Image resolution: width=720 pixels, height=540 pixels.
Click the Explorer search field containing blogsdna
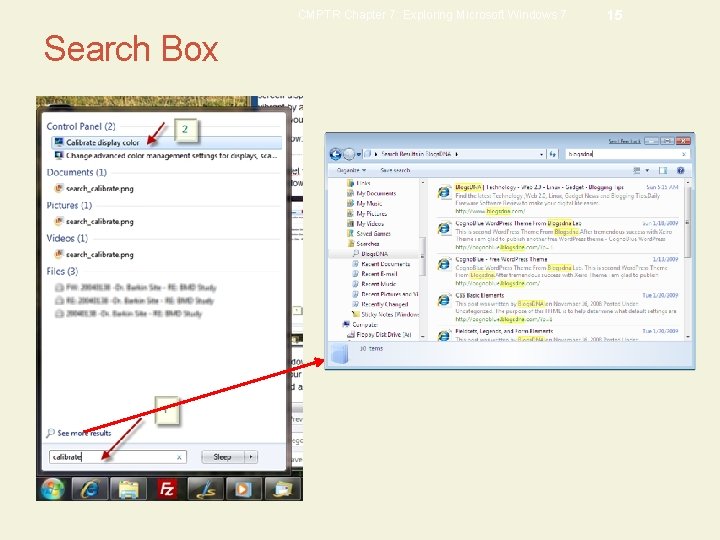pos(627,154)
